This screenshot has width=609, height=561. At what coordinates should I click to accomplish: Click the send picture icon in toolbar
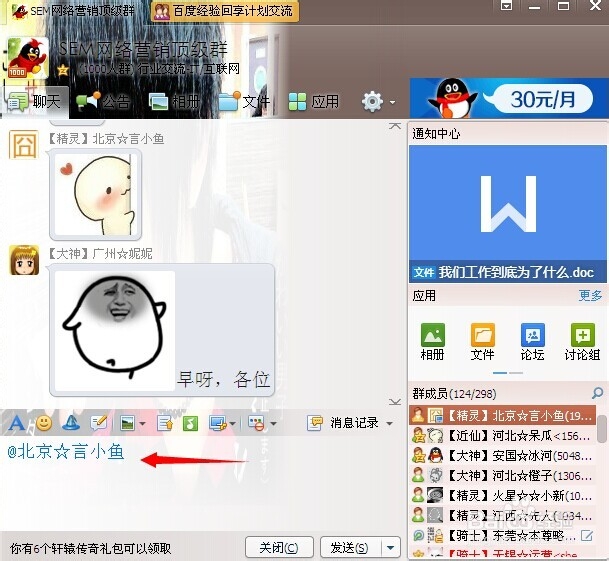pyautogui.click(x=128, y=423)
